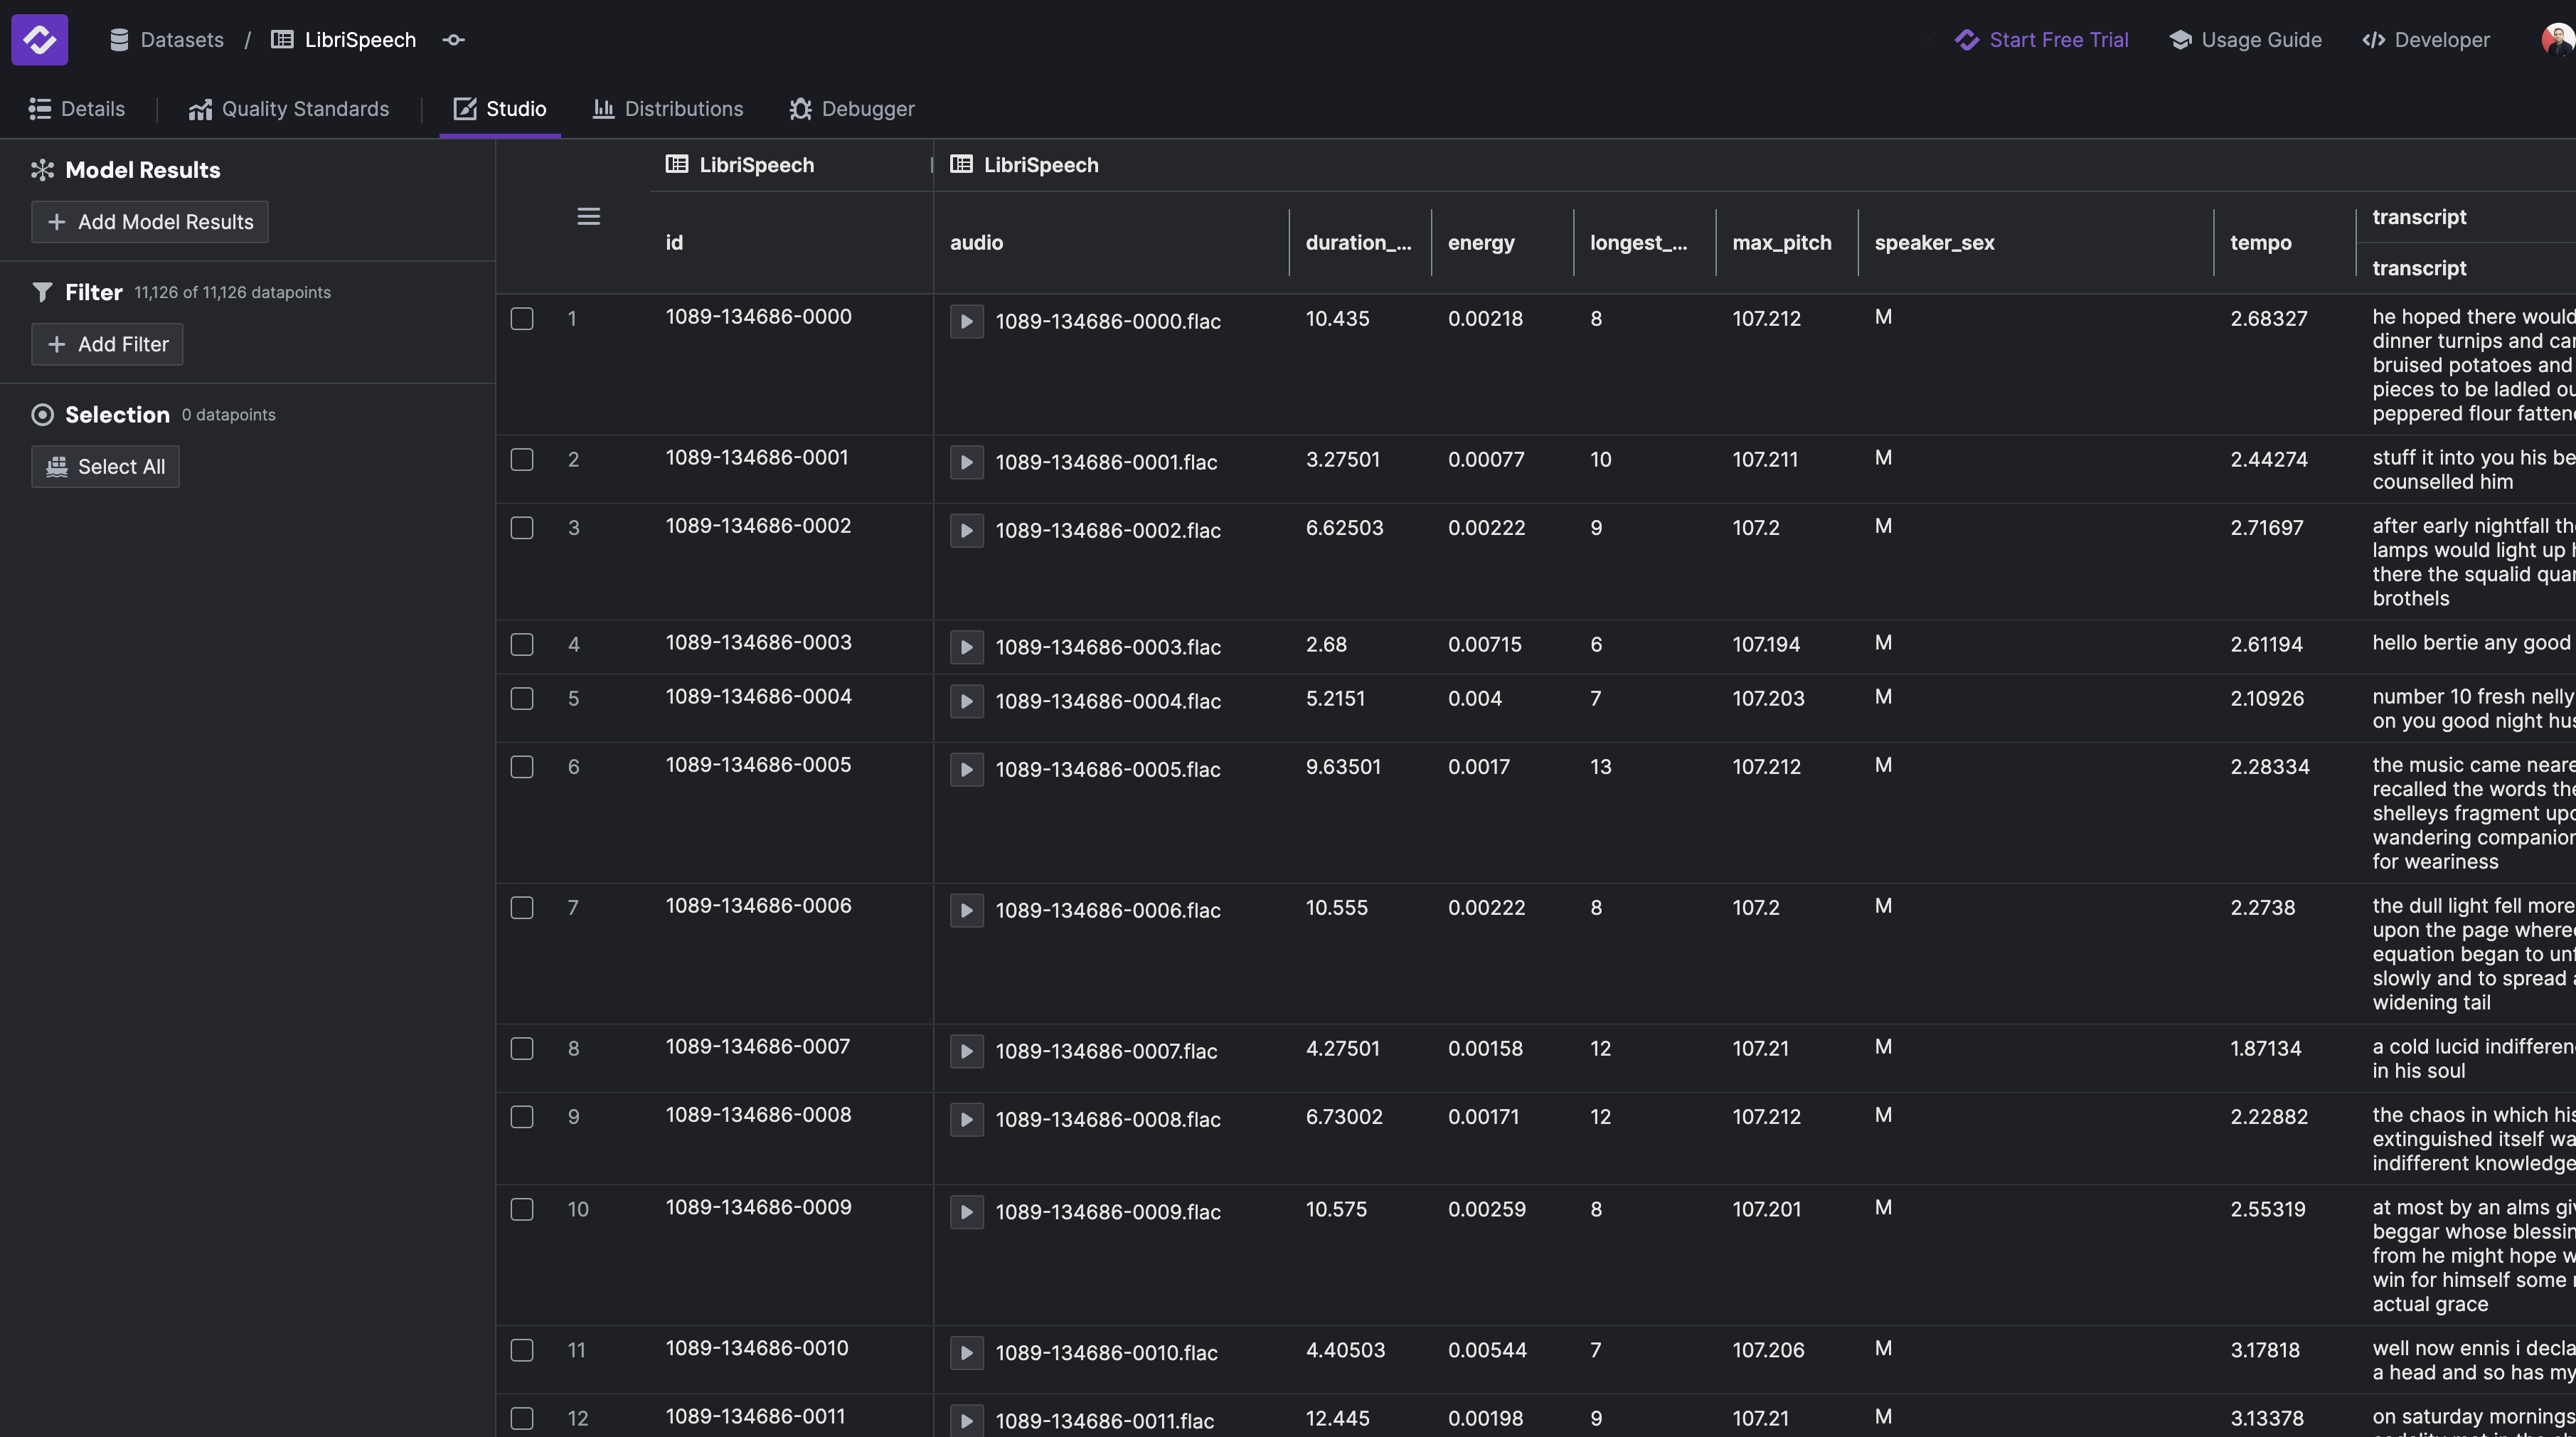The image size is (2576, 1437).
Task: Open the Details tab
Action: pyautogui.click(x=77, y=108)
